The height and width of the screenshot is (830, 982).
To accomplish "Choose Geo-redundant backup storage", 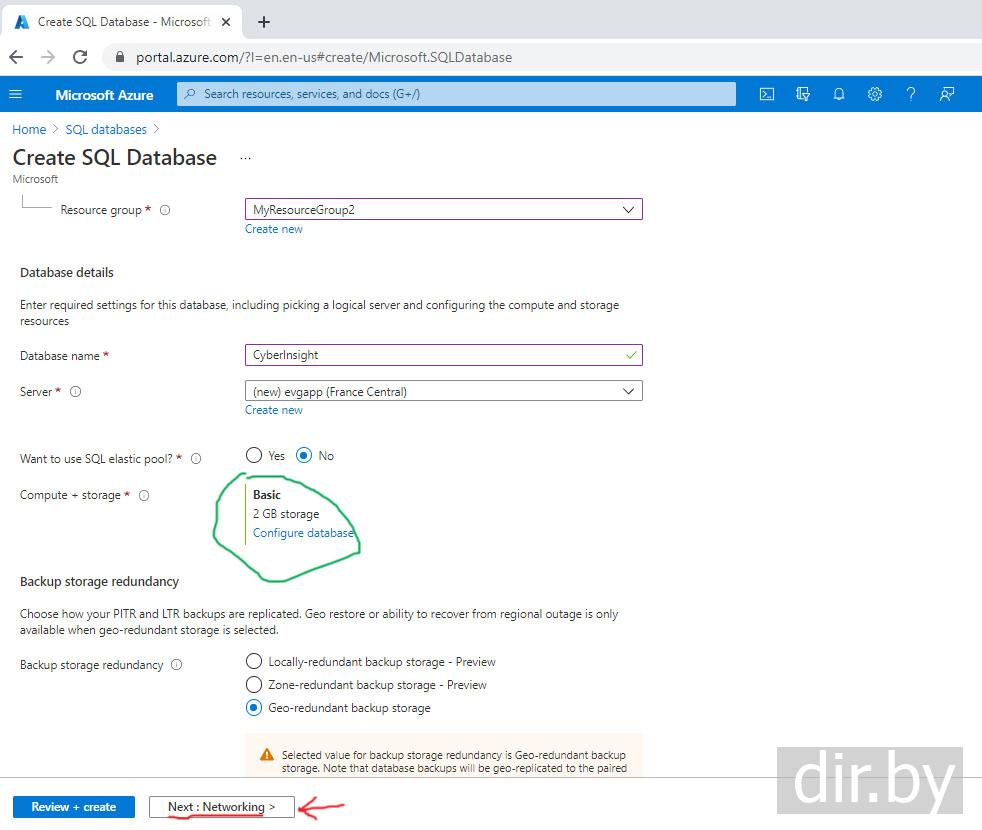I will 254,707.
